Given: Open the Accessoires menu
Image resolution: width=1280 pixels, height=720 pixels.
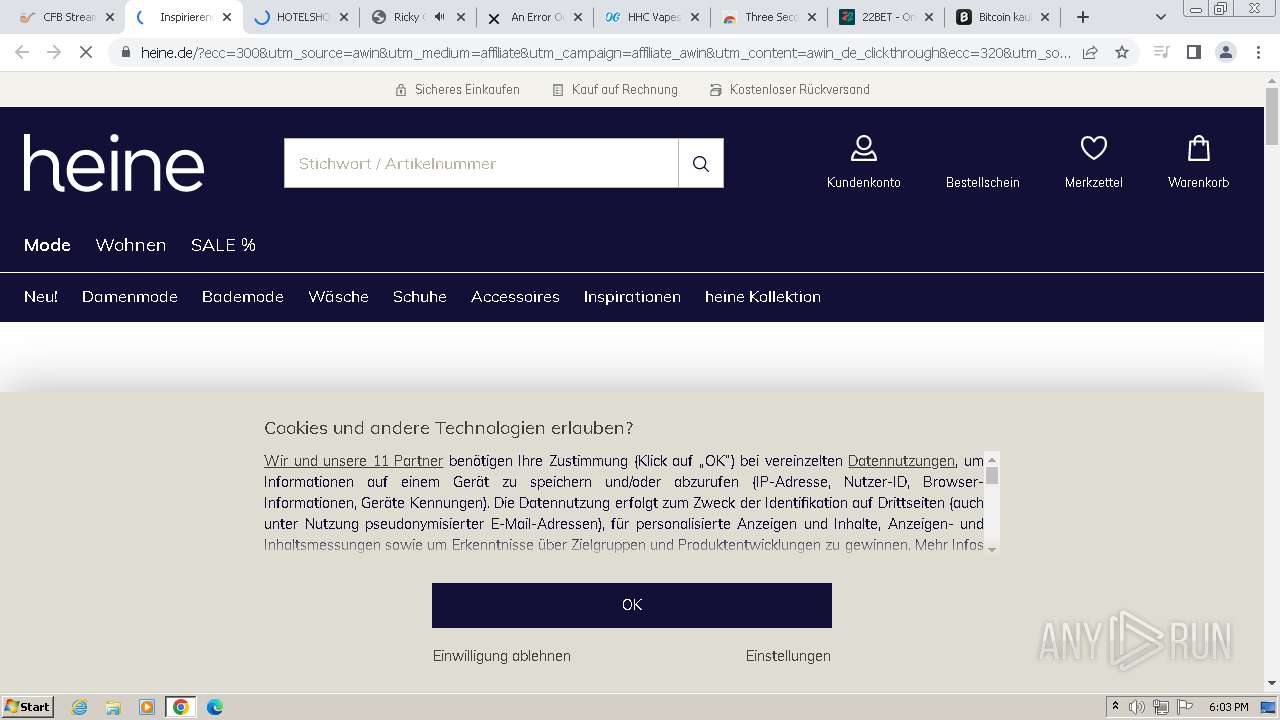Looking at the screenshot, I should (x=515, y=297).
